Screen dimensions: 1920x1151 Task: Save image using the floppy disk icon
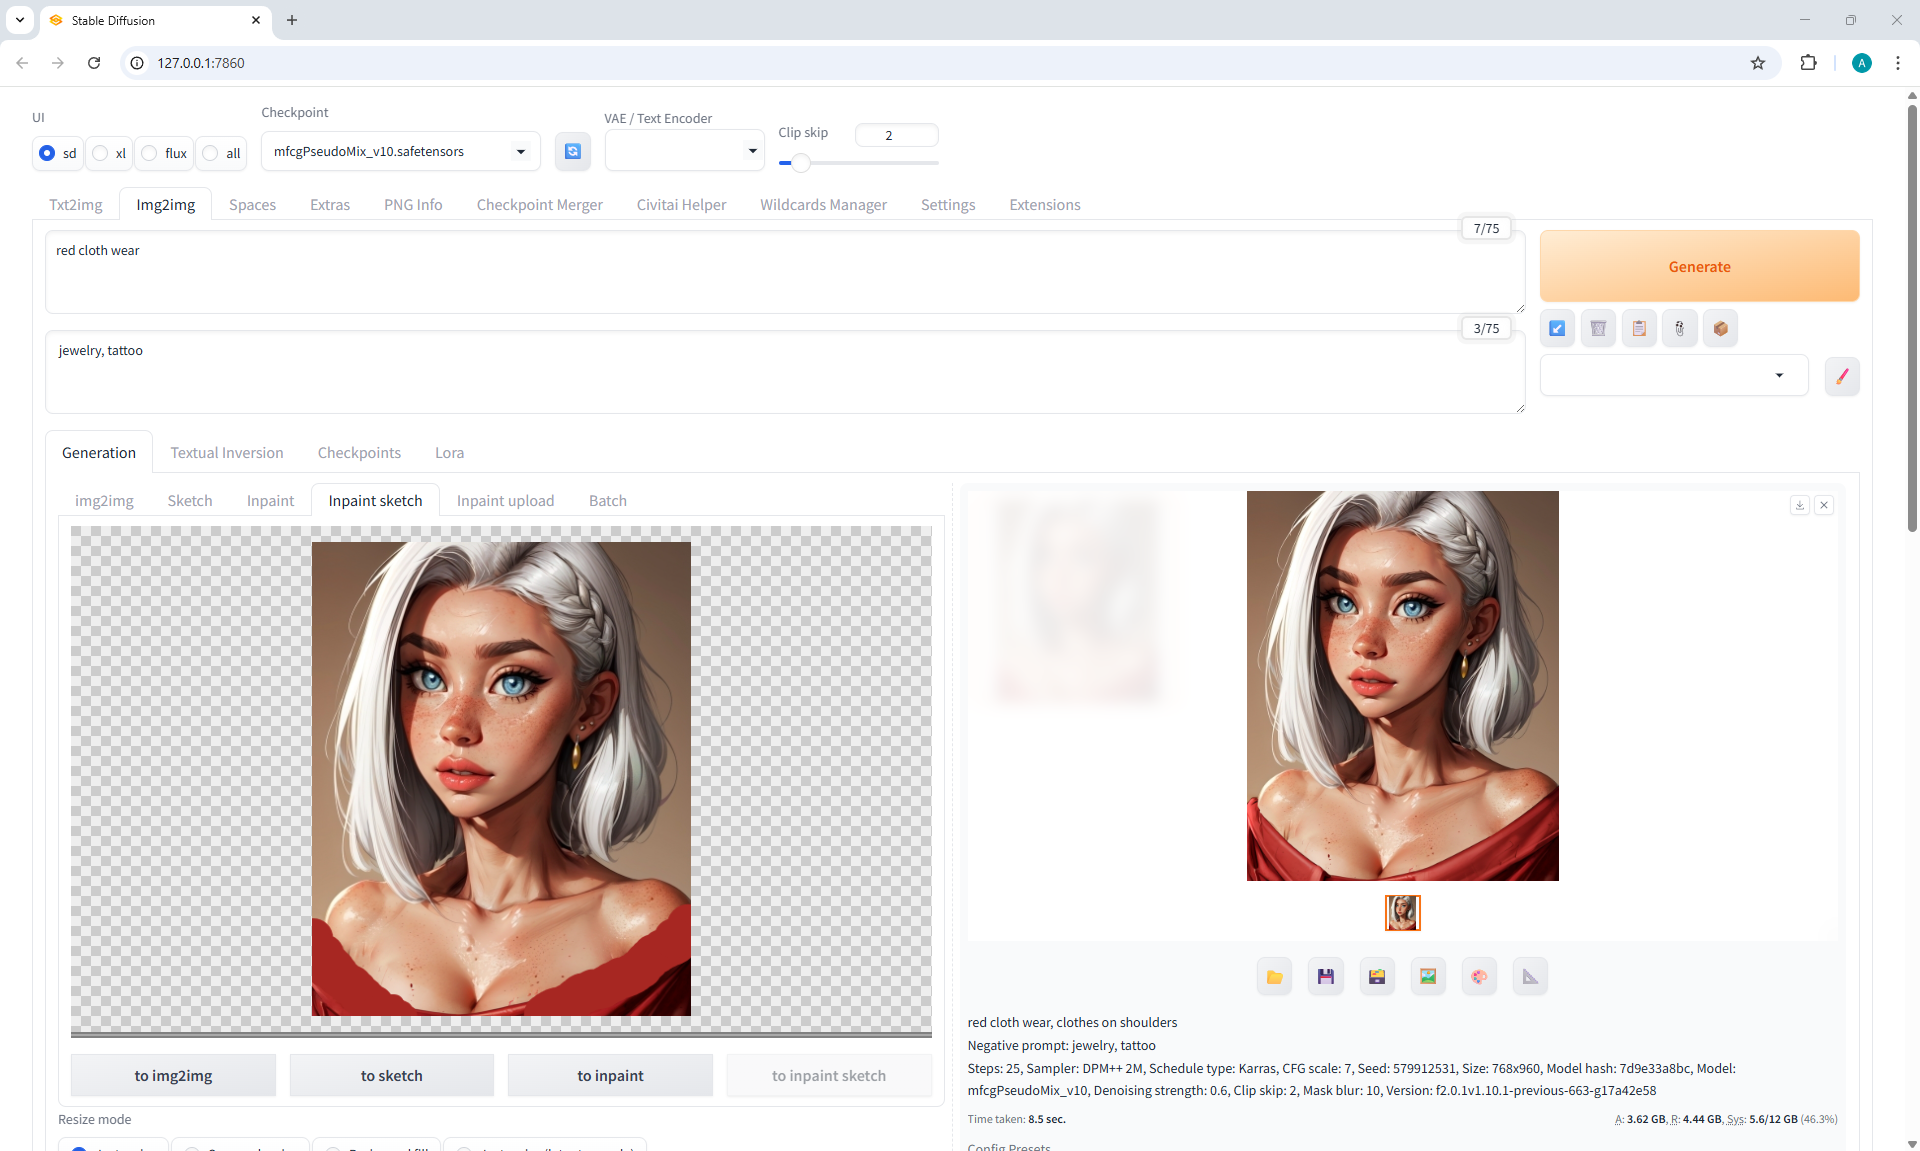pyautogui.click(x=1325, y=977)
